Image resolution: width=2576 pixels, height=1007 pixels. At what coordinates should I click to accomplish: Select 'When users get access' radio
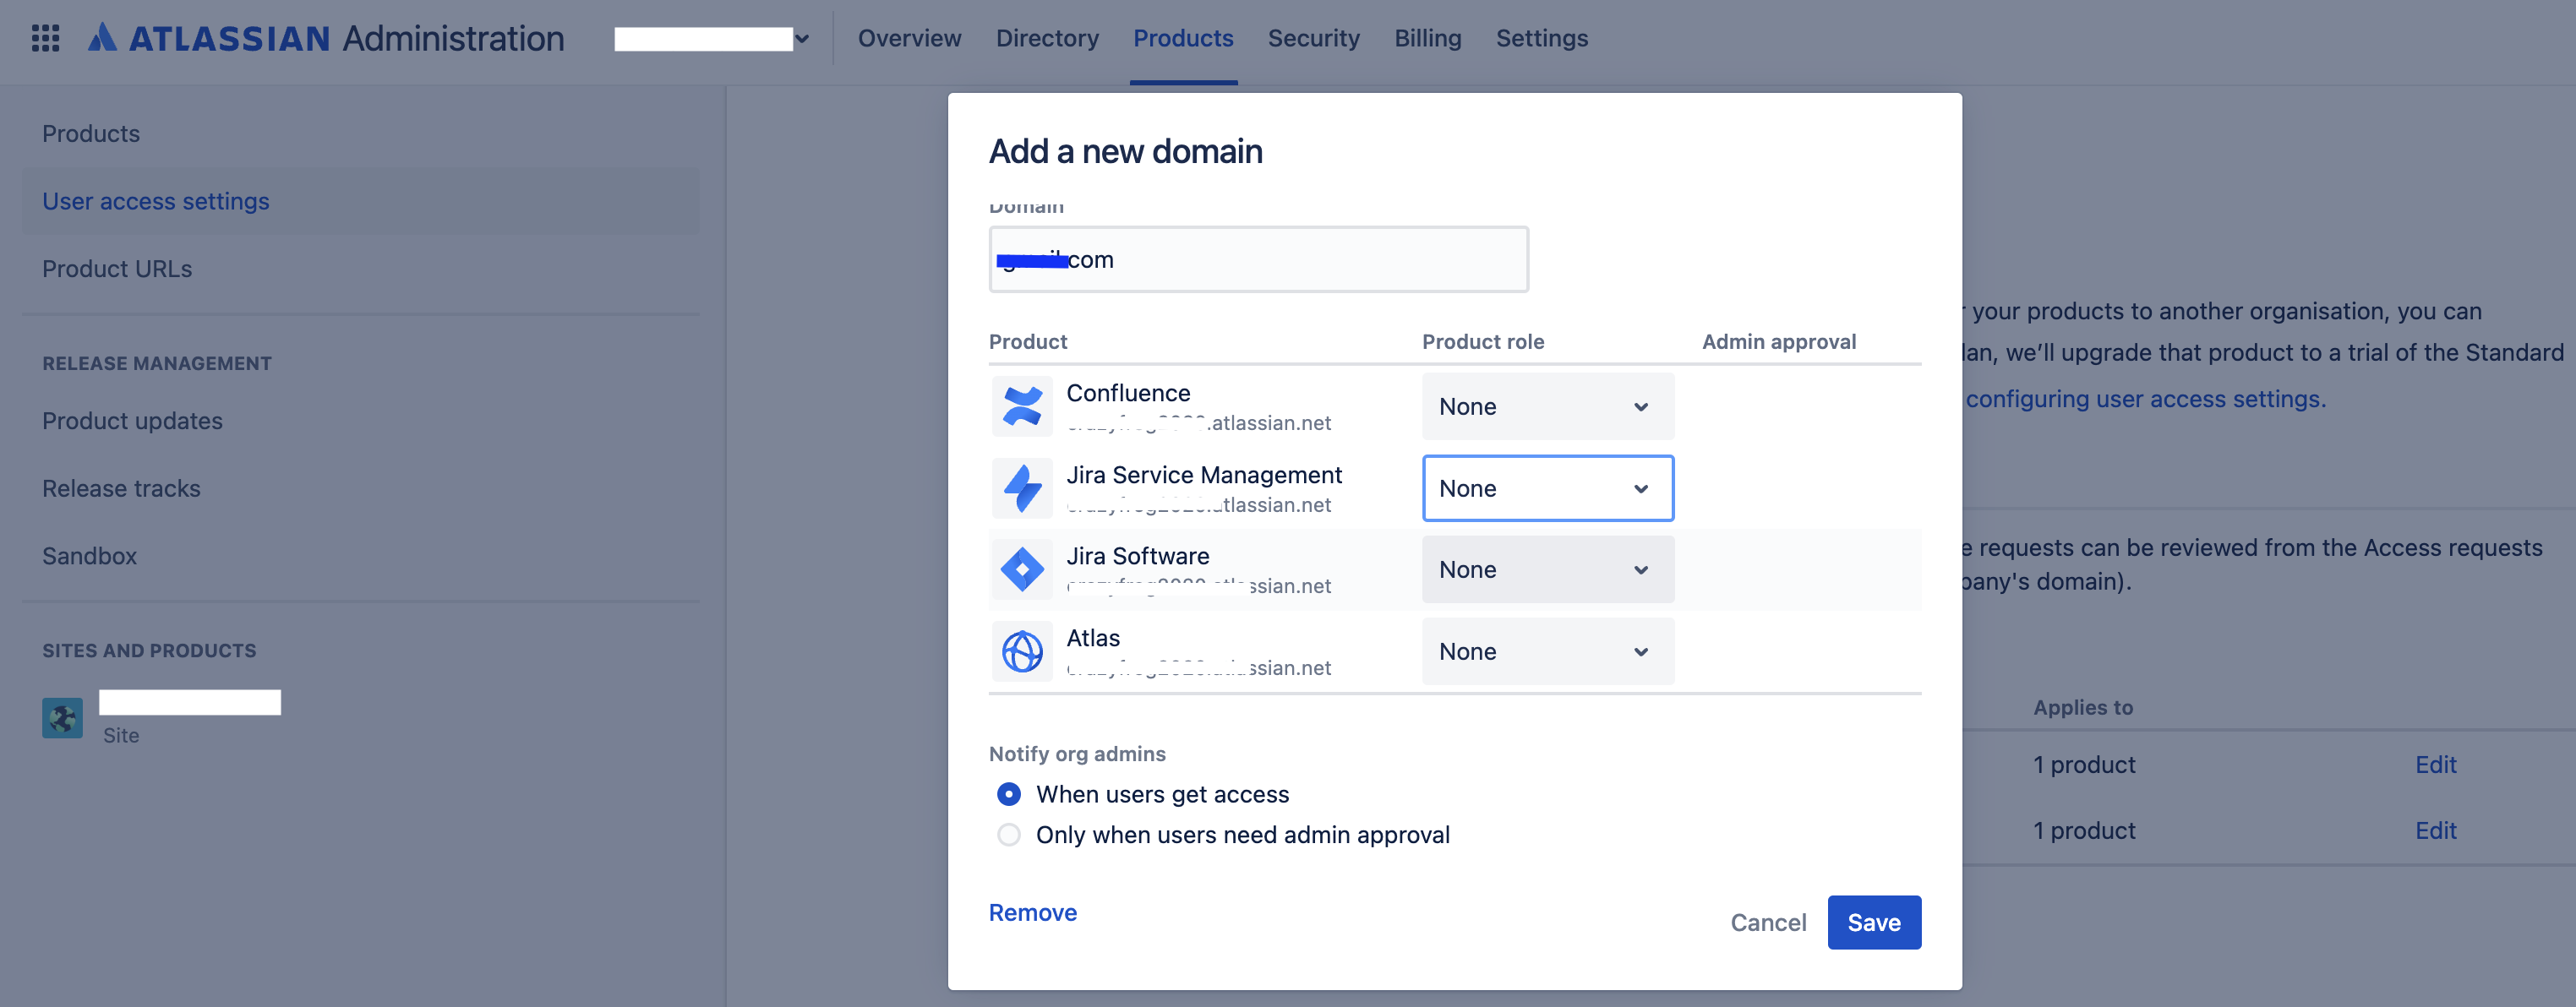(x=1008, y=794)
